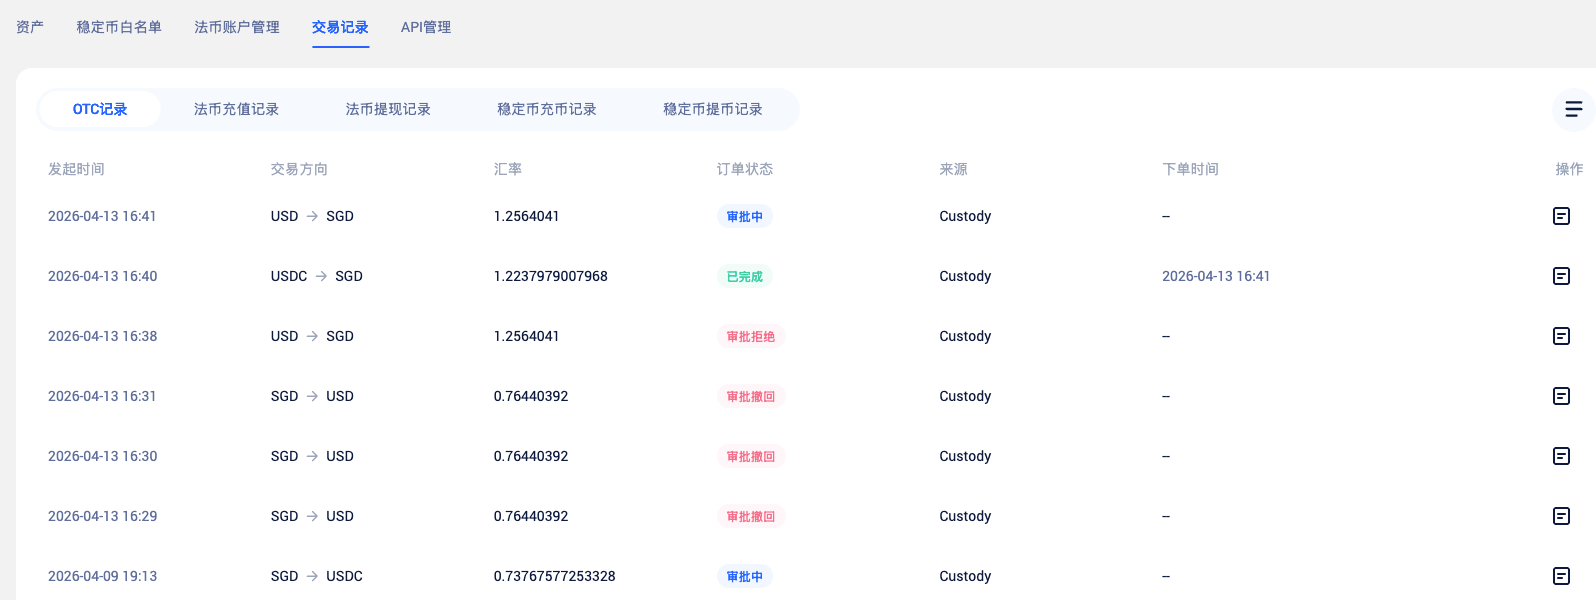Open the 稳定币白名单 tab
This screenshot has height=600, width=1596.
pos(119,27)
